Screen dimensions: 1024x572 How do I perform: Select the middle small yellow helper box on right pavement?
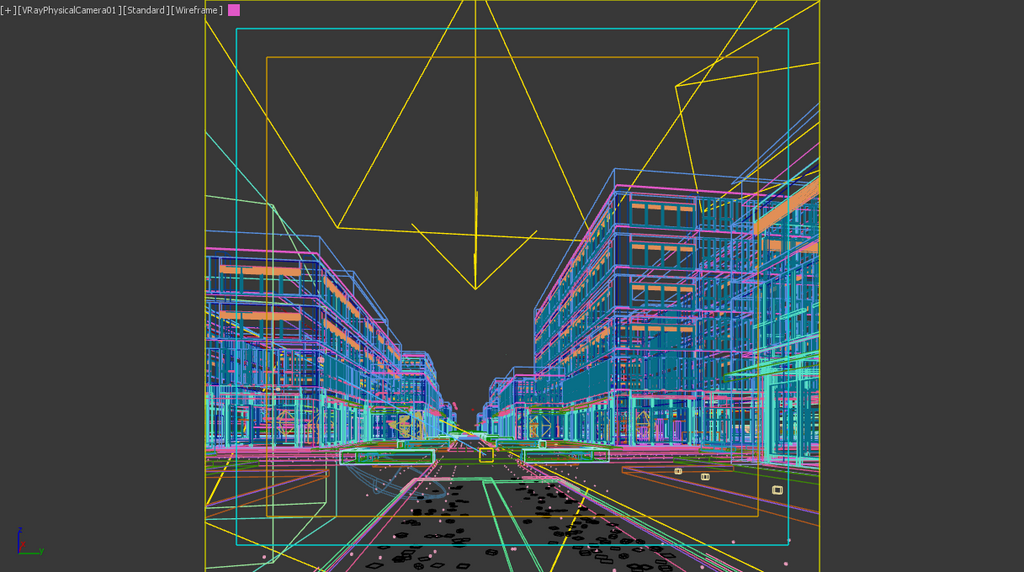705,477
